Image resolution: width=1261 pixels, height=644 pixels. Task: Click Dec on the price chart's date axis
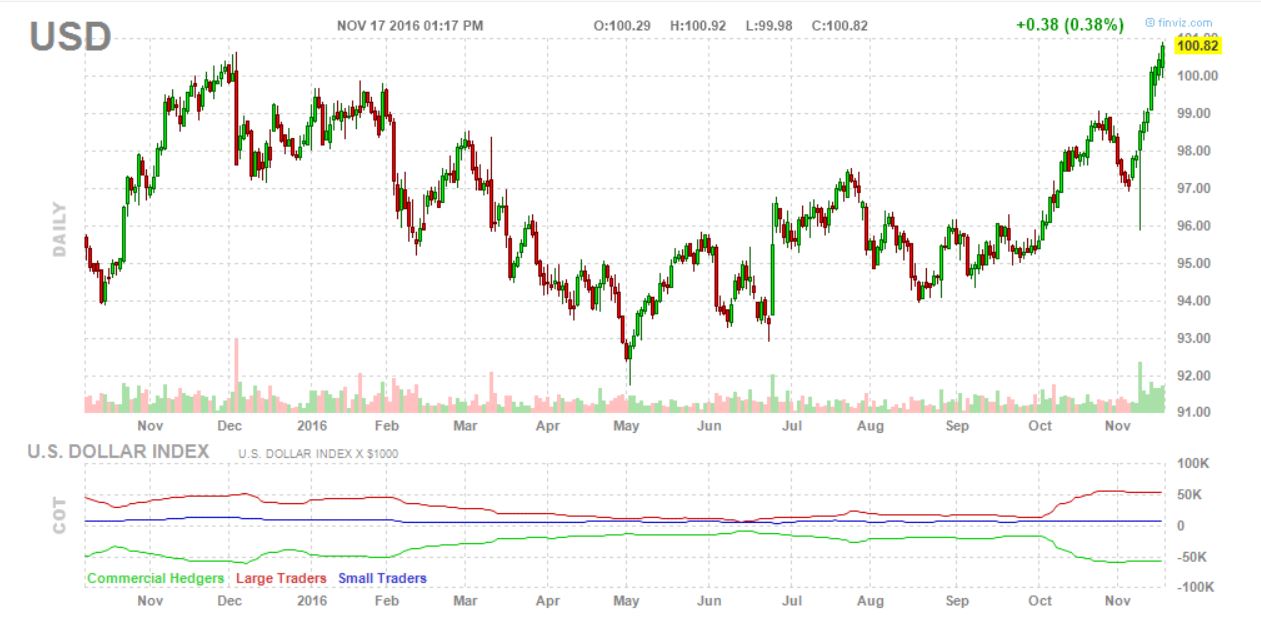(230, 425)
